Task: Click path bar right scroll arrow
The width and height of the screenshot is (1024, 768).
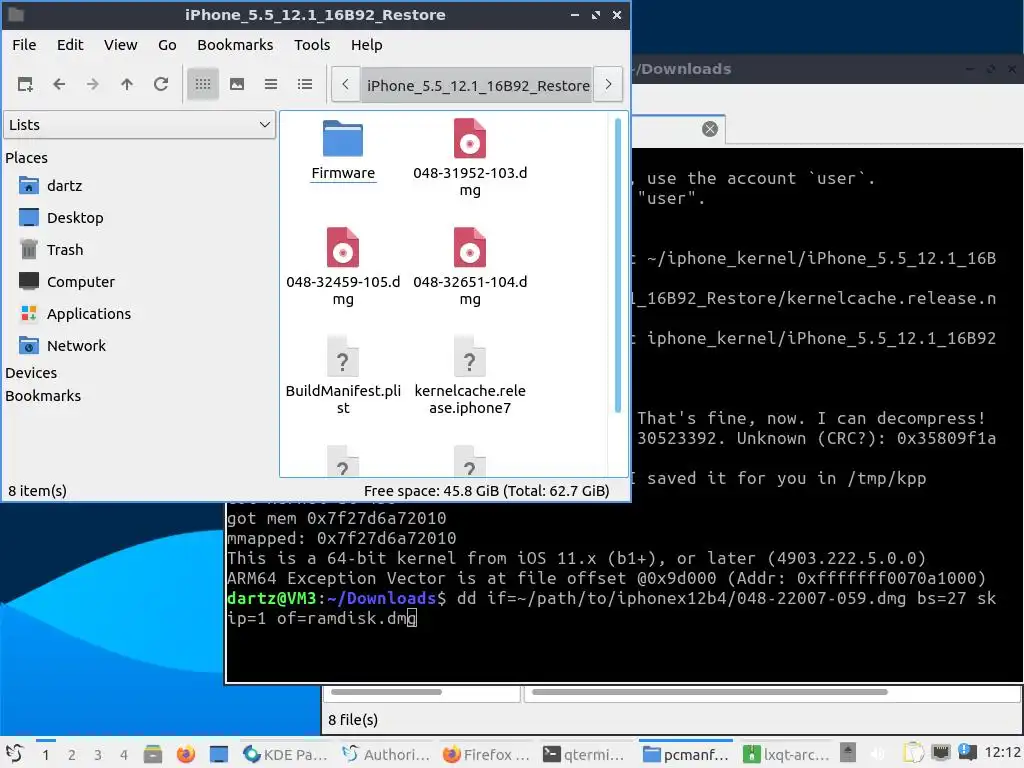Action: (608, 85)
